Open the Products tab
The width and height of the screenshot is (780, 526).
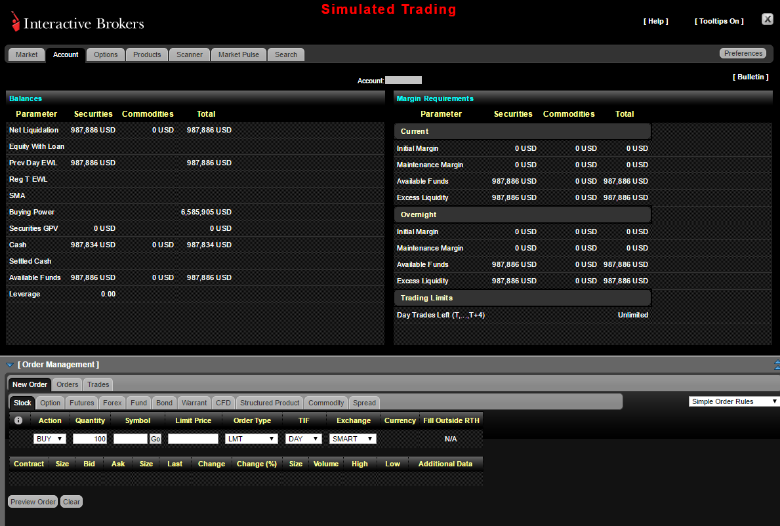coord(147,55)
